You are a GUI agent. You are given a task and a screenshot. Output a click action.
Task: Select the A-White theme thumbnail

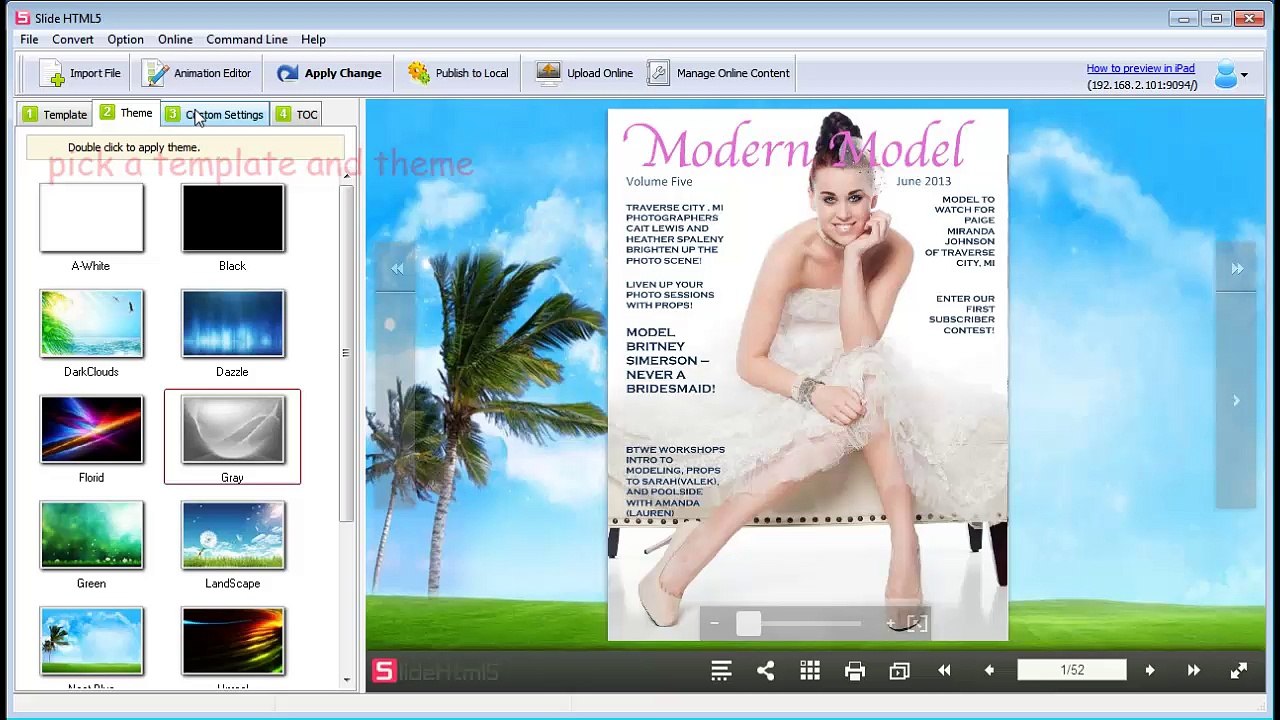(x=91, y=218)
